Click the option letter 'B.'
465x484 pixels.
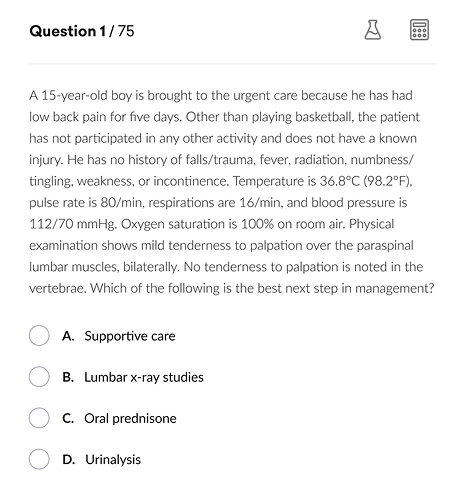[68, 377]
